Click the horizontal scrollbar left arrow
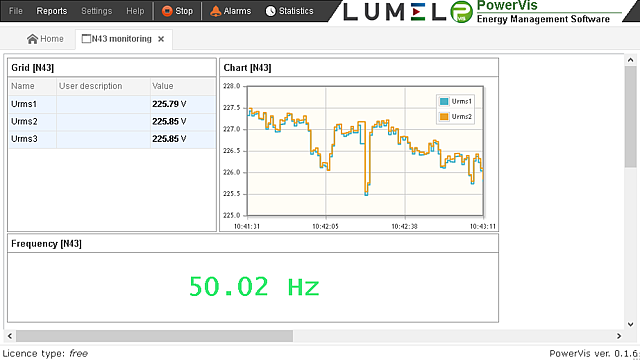Image resolution: width=640 pixels, height=360 pixels. 10,336
